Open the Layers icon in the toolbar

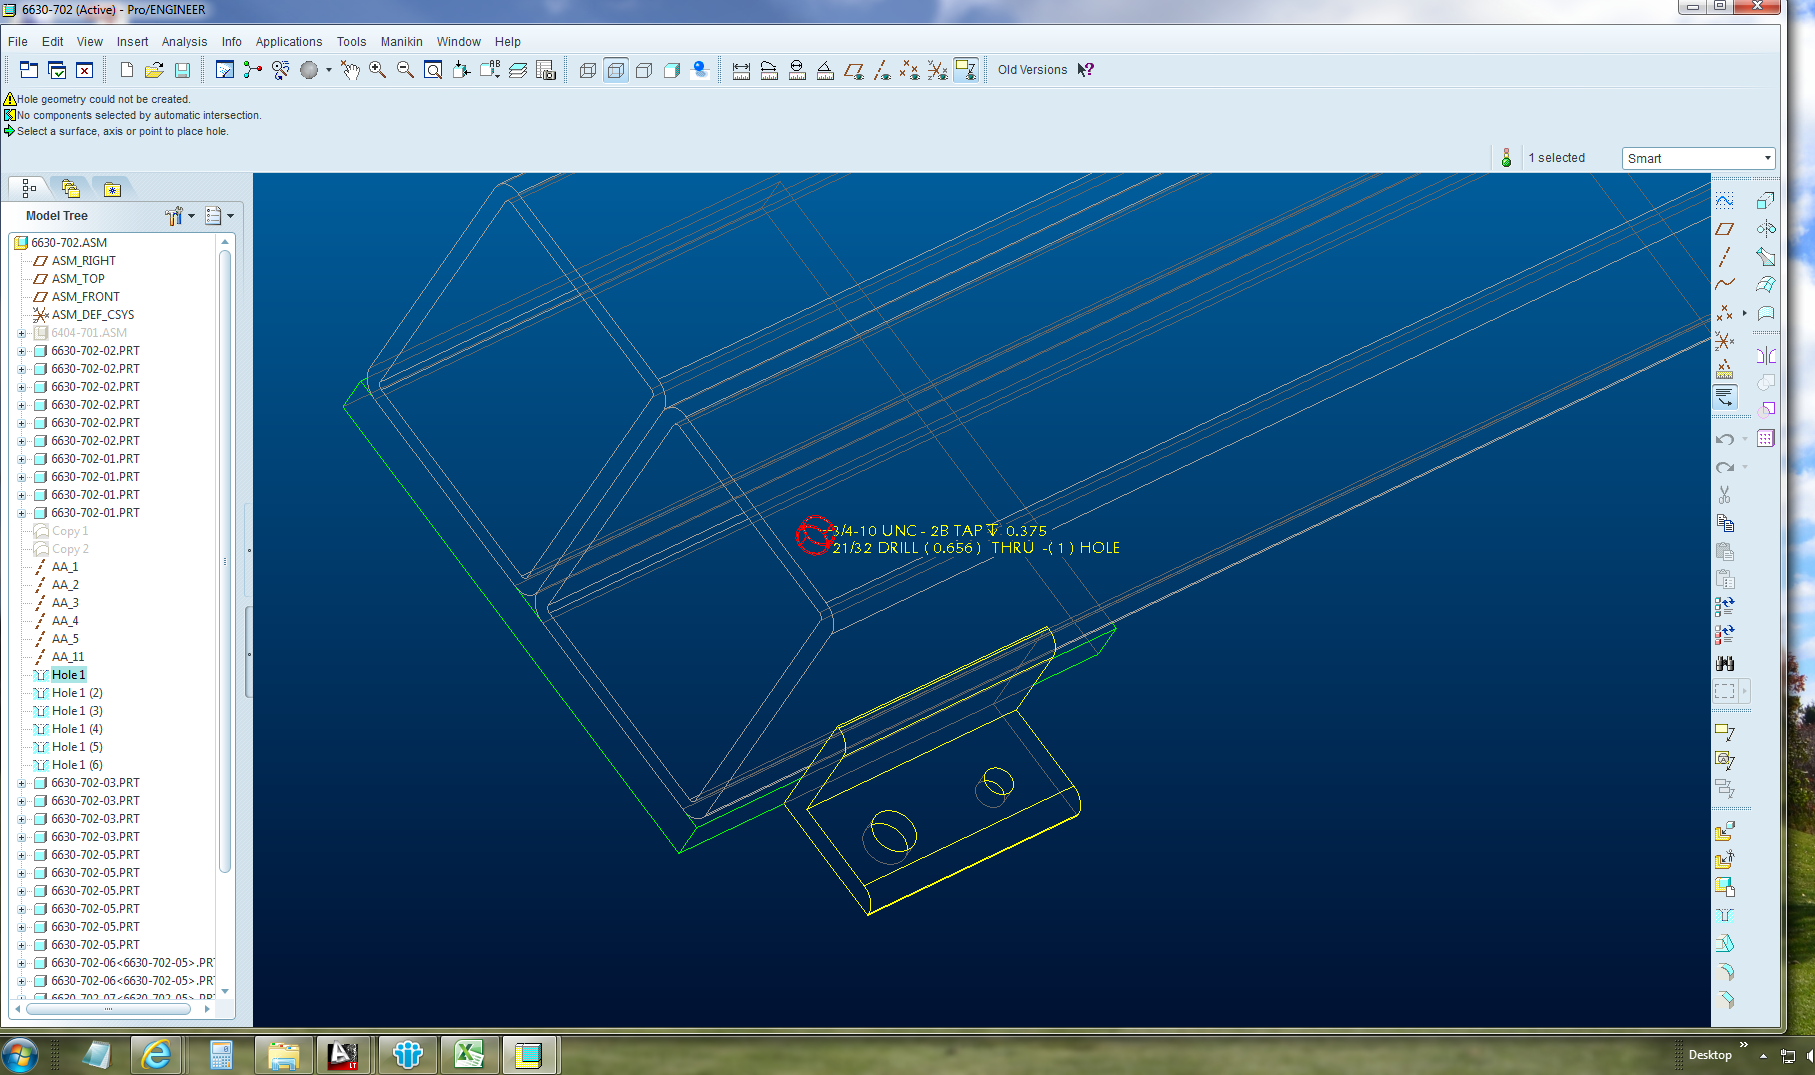click(517, 70)
